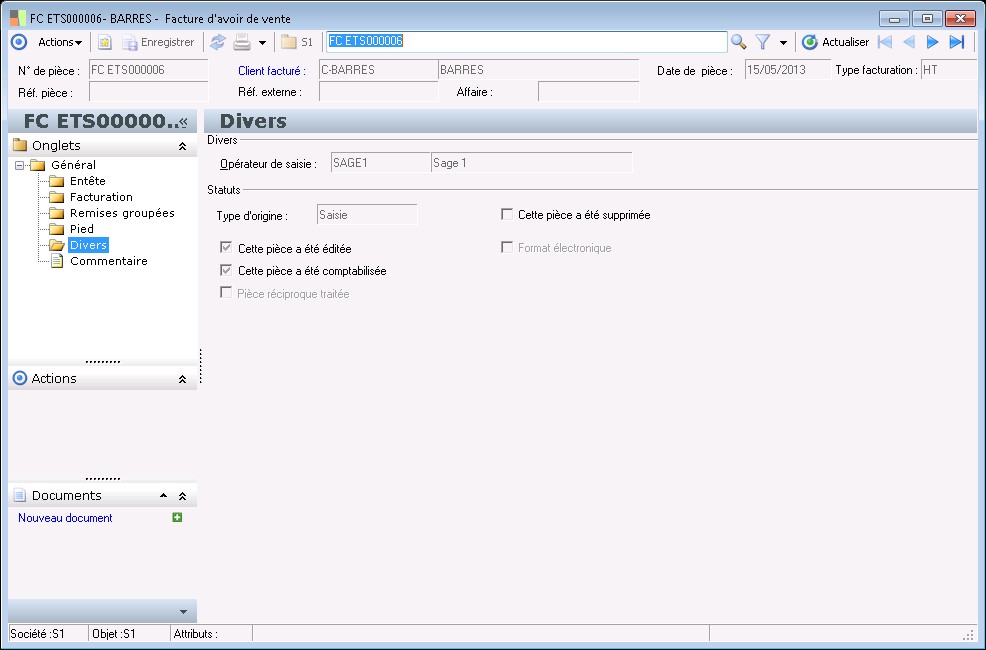Toggle Cette pièce a été éditée checkbox

pos(226,248)
